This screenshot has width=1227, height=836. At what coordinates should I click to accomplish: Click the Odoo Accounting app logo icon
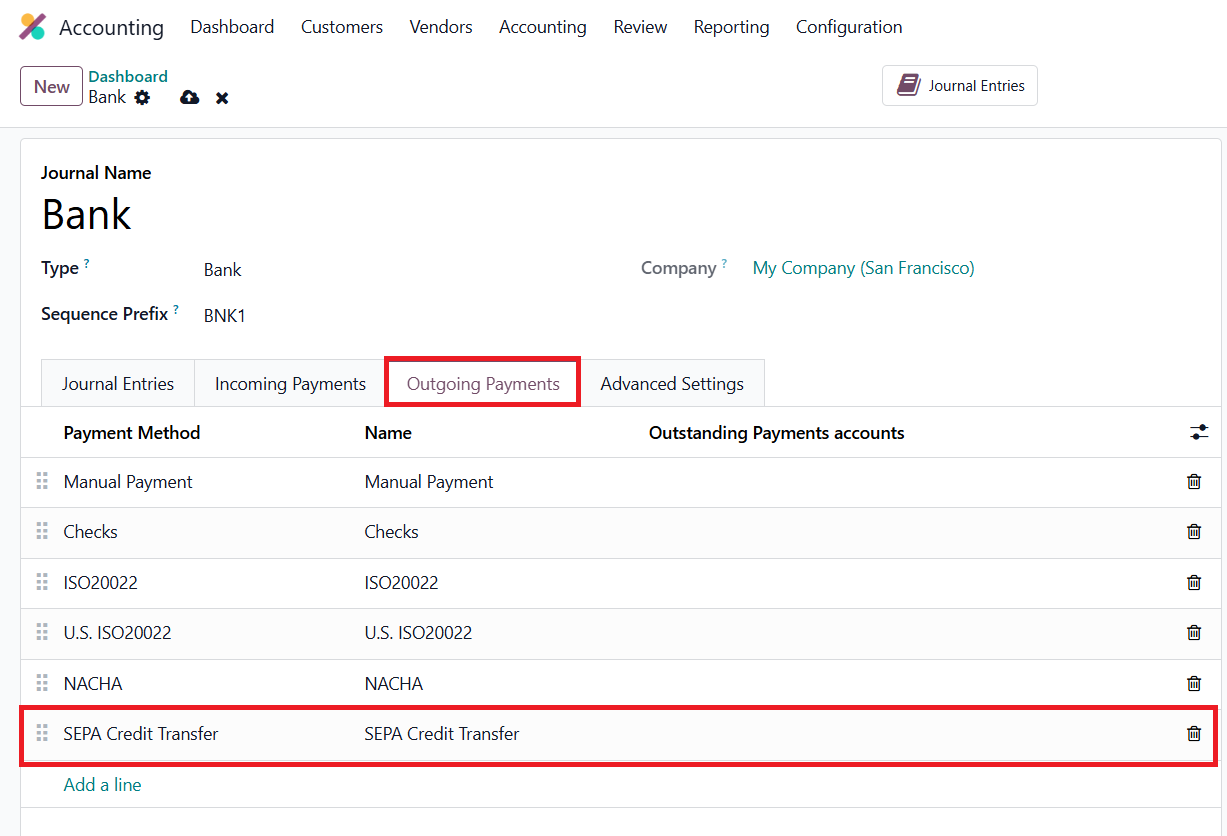pyautogui.click(x=33, y=27)
